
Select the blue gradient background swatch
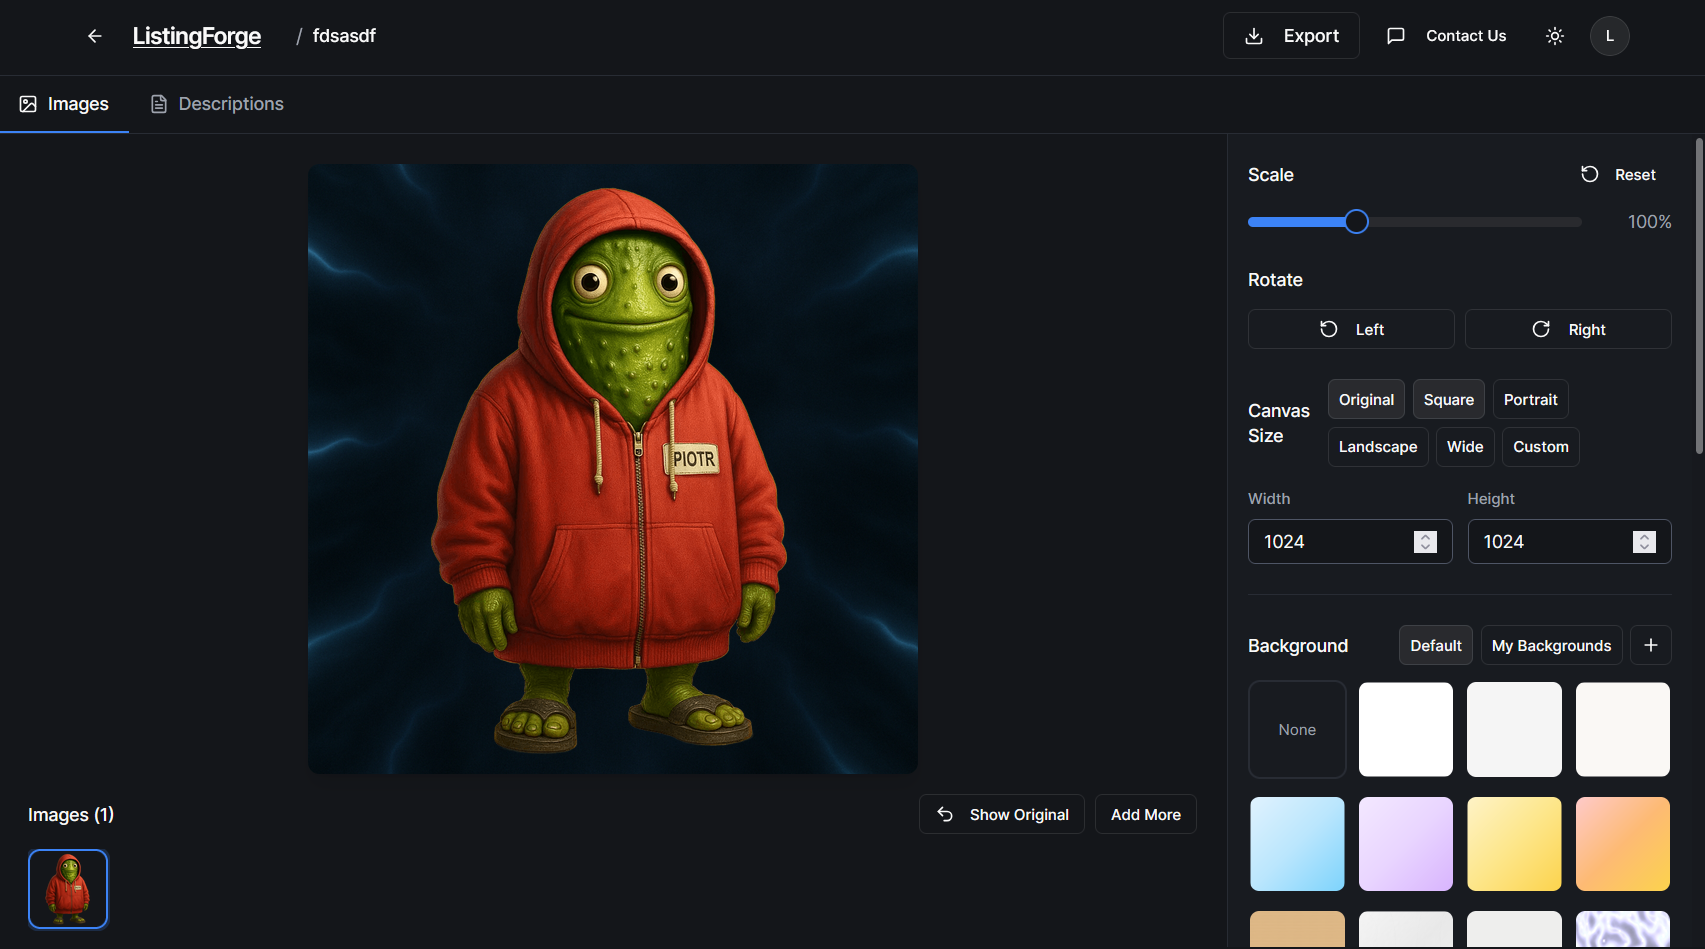pyautogui.click(x=1297, y=843)
